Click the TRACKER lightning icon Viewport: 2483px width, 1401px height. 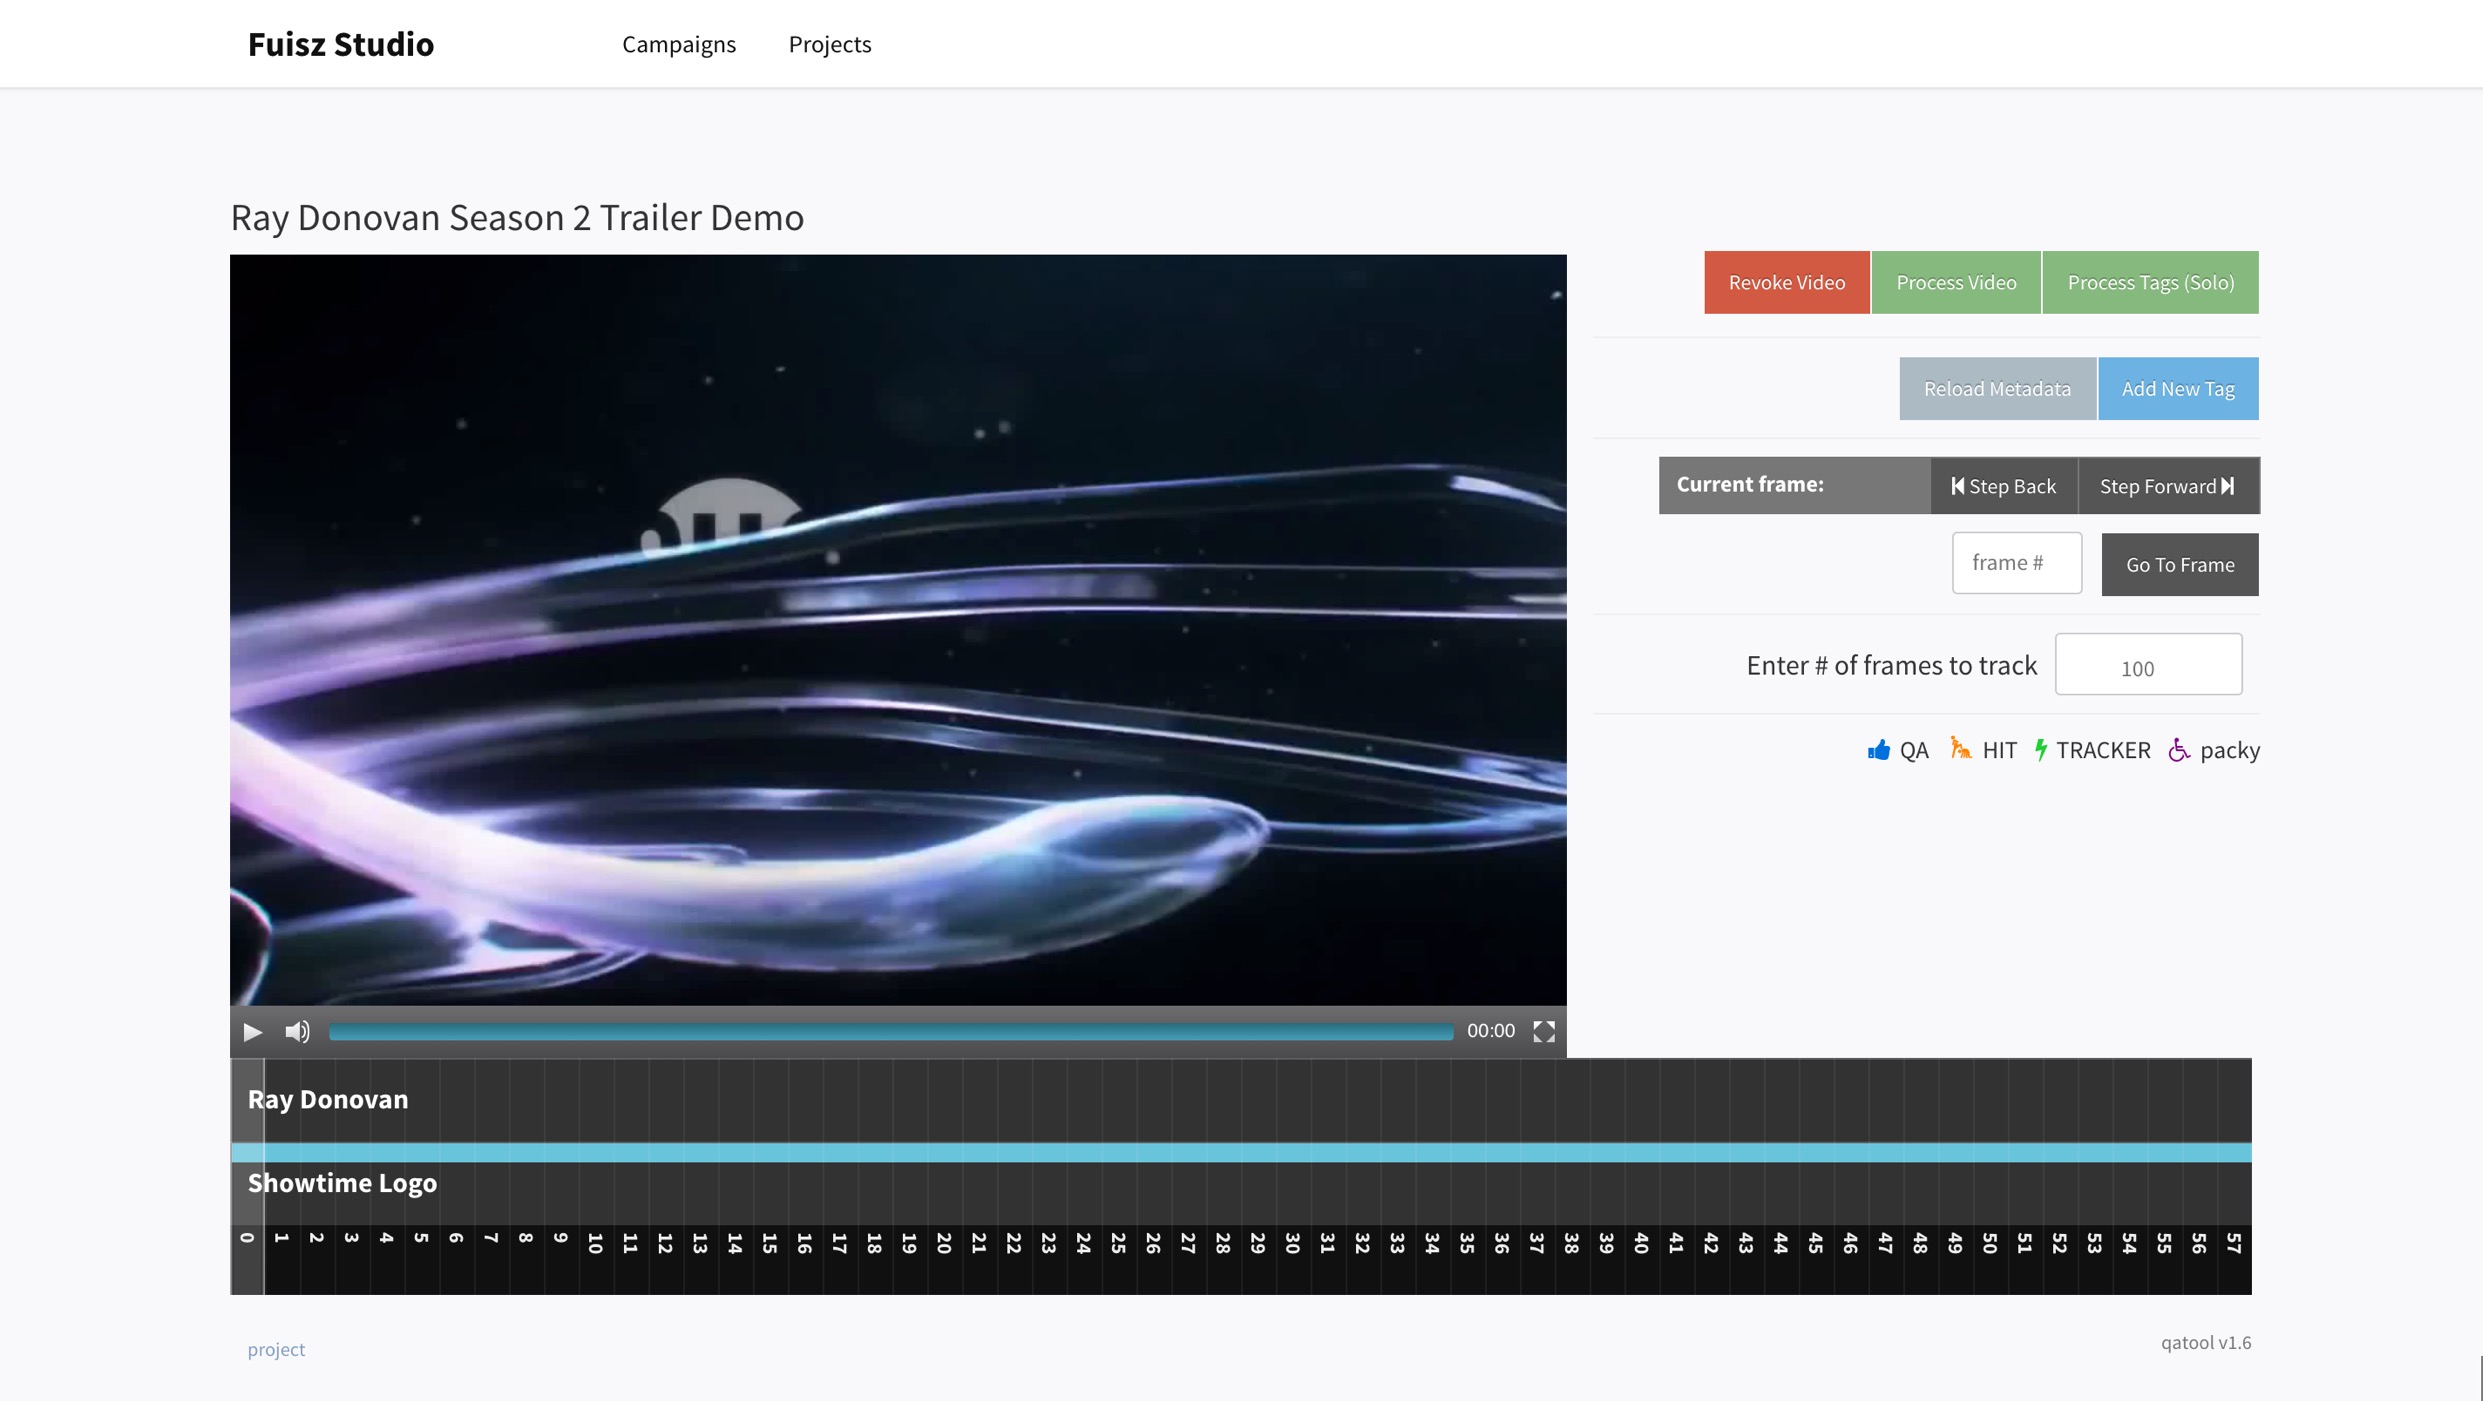pos(2041,750)
